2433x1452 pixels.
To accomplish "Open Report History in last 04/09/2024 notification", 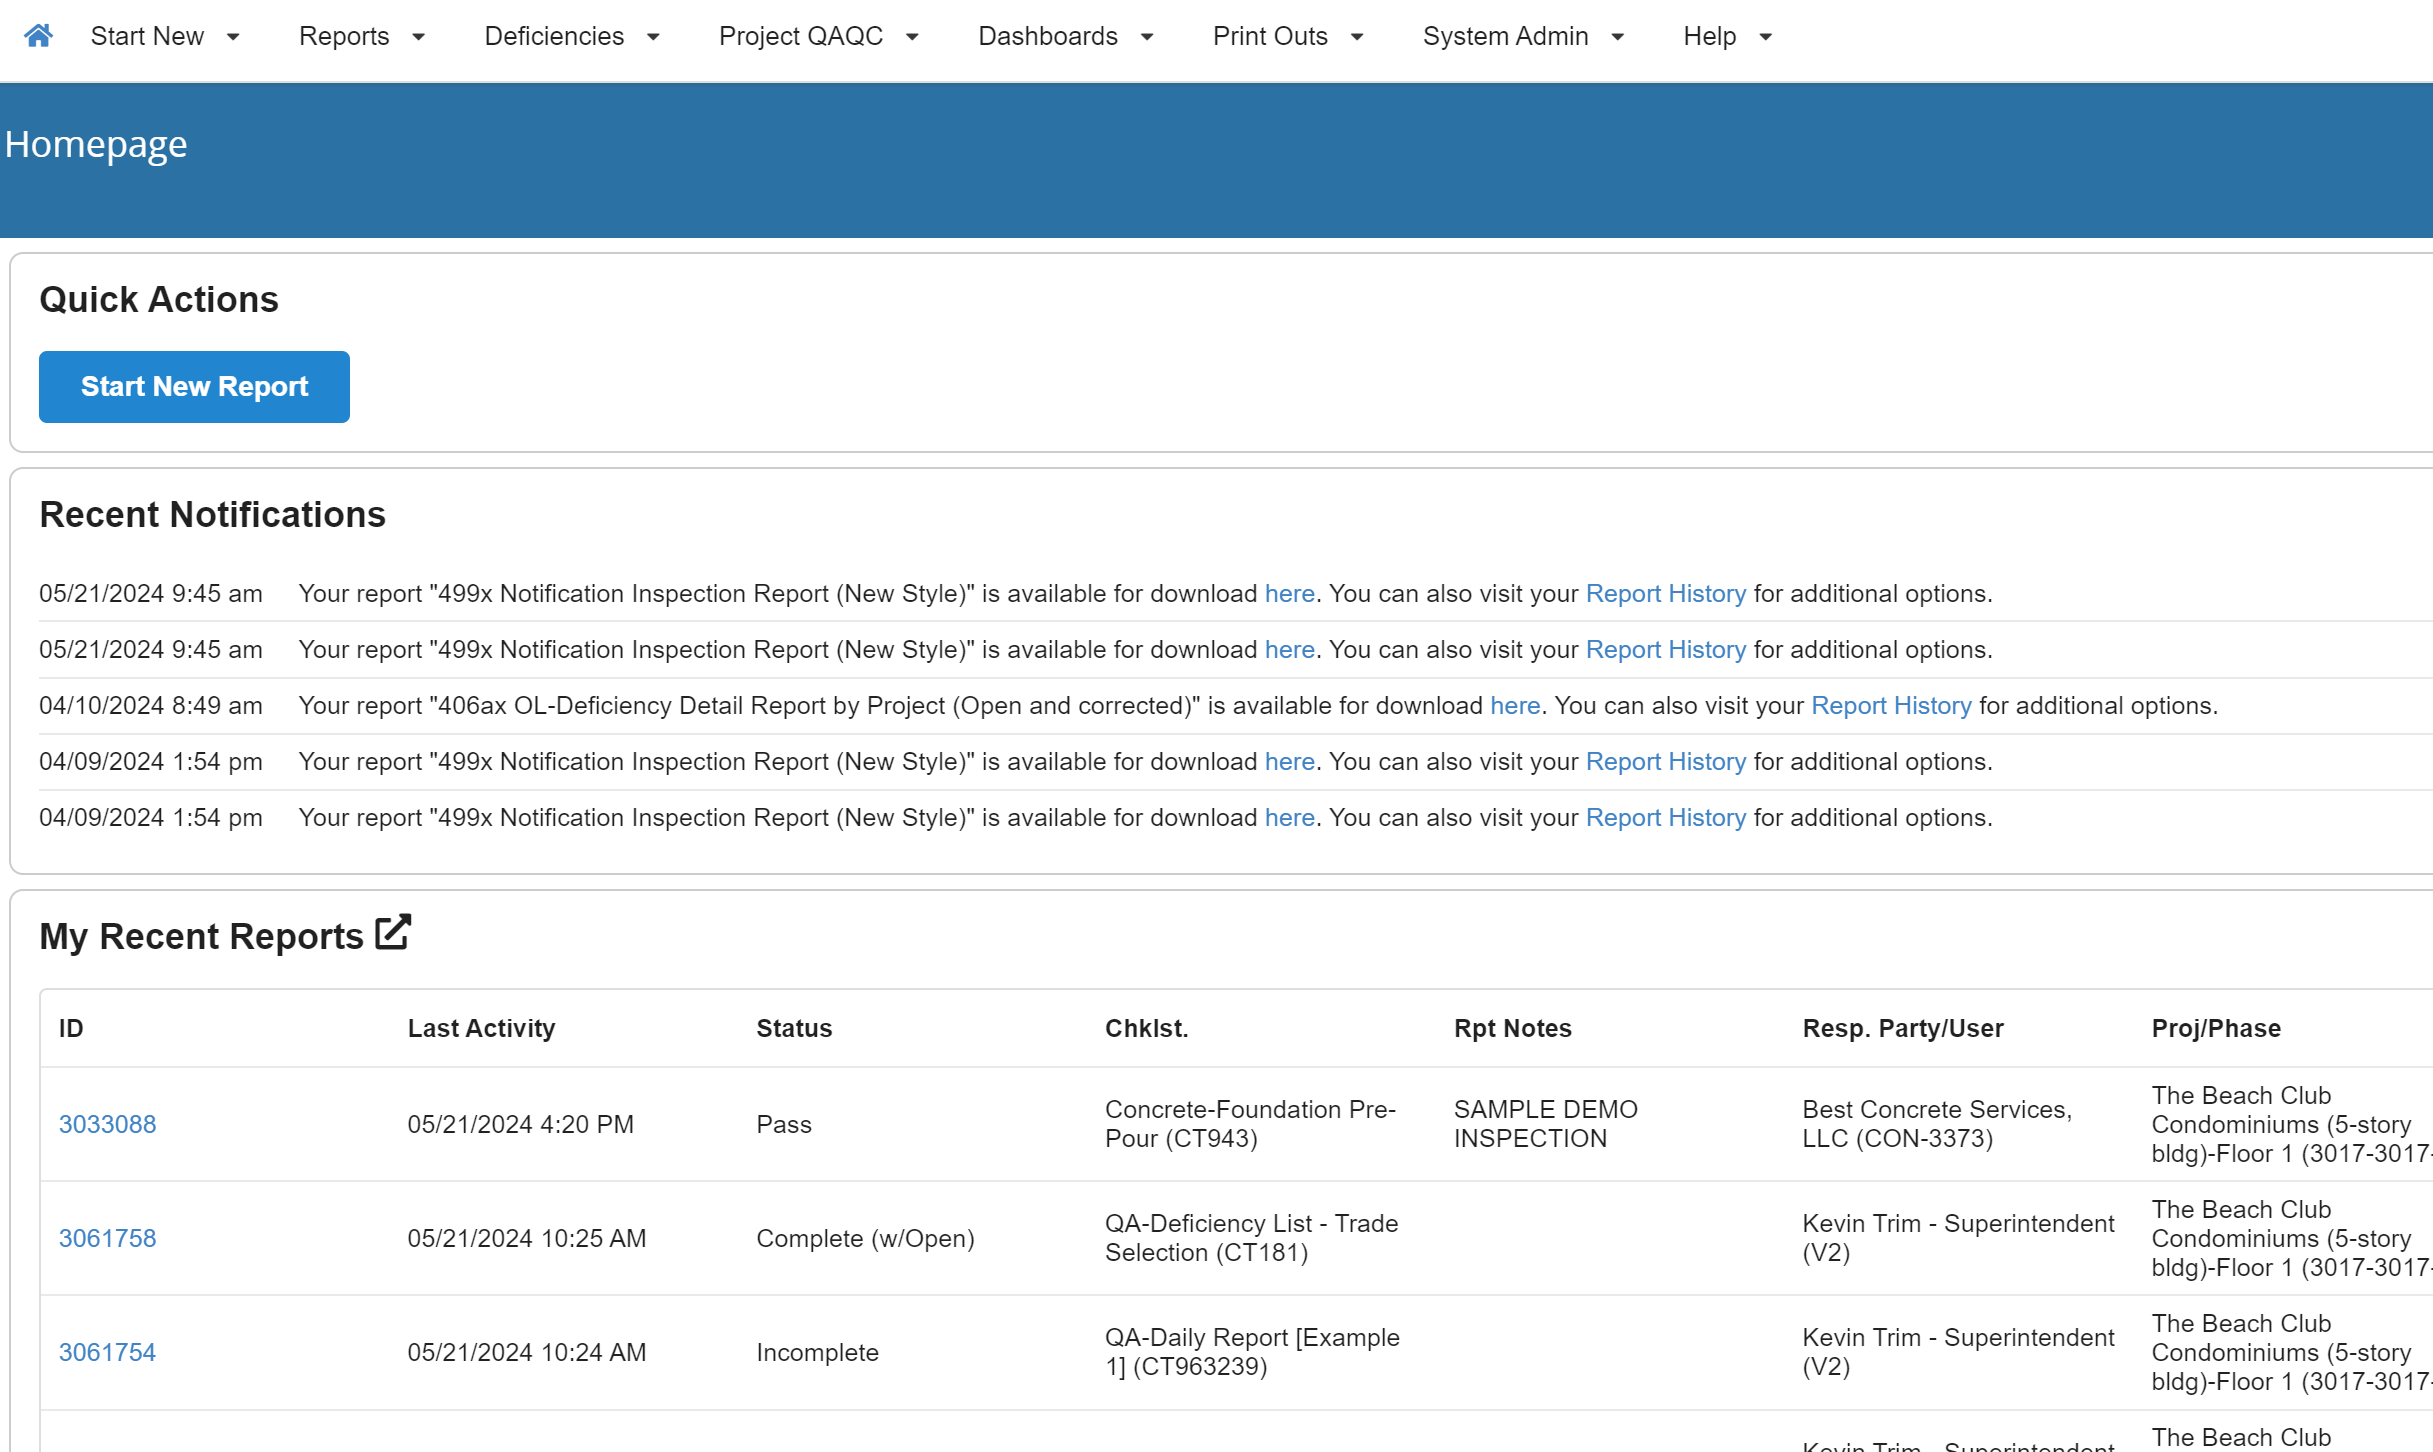I will click(1666, 817).
